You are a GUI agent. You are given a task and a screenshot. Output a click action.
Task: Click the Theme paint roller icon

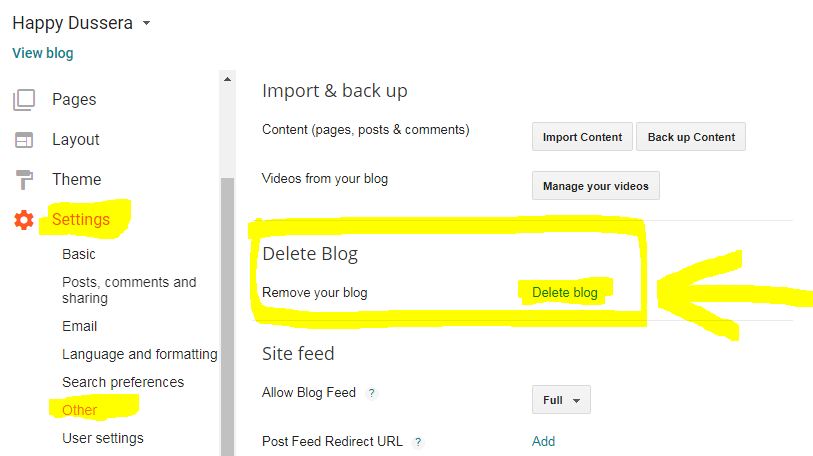click(x=23, y=180)
